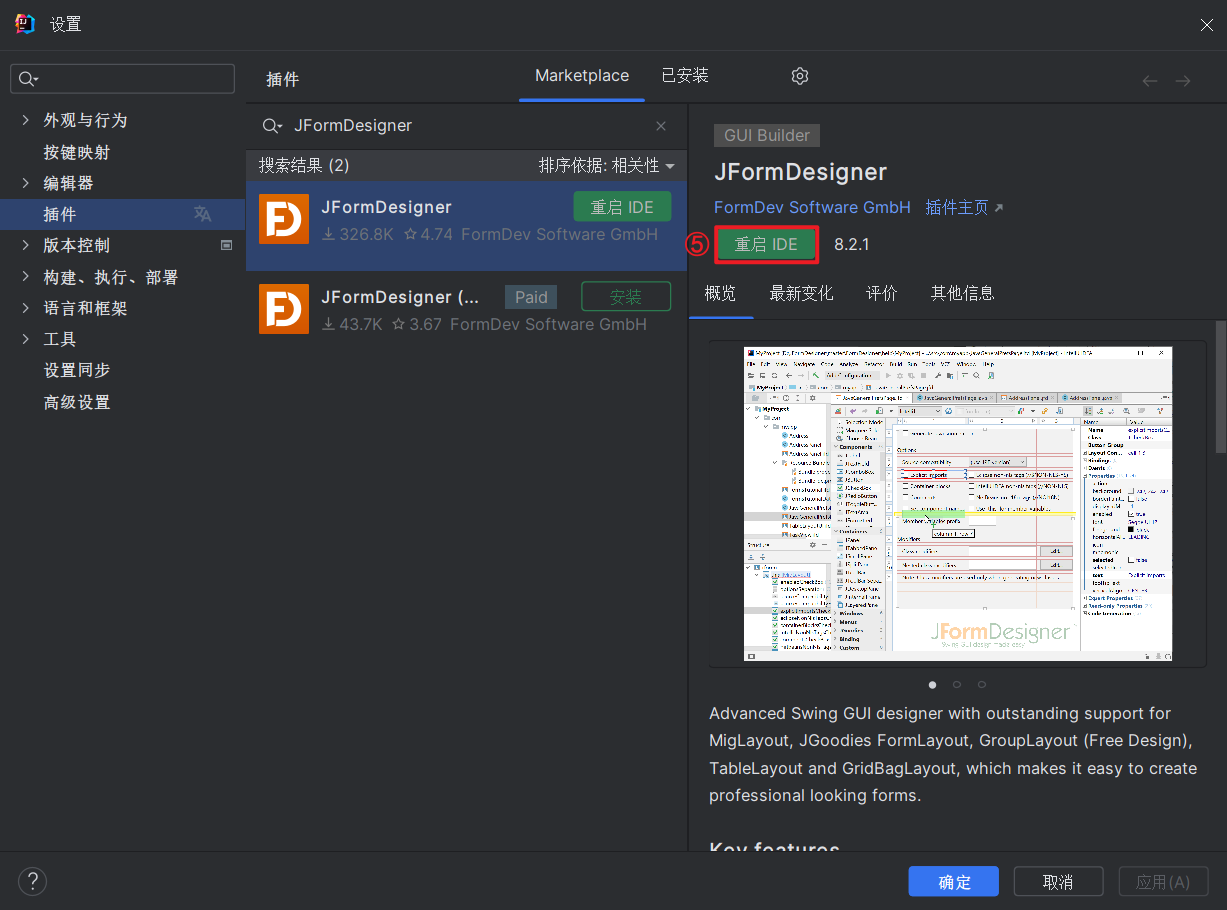Open the 排序依据: 相关性 sort dropdown
The height and width of the screenshot is (910, 1227).
607,165
